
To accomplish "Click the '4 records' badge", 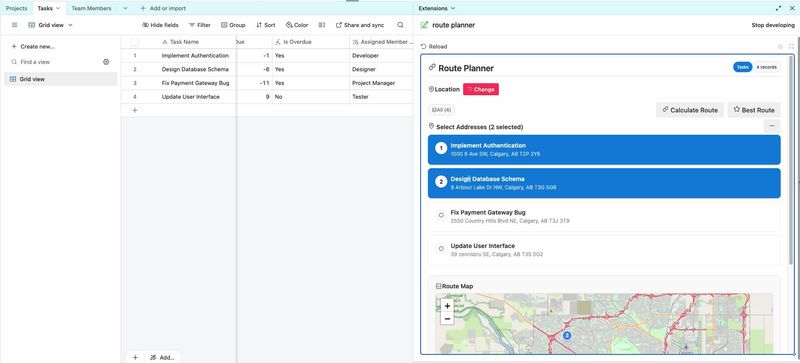I will point(766,67).
